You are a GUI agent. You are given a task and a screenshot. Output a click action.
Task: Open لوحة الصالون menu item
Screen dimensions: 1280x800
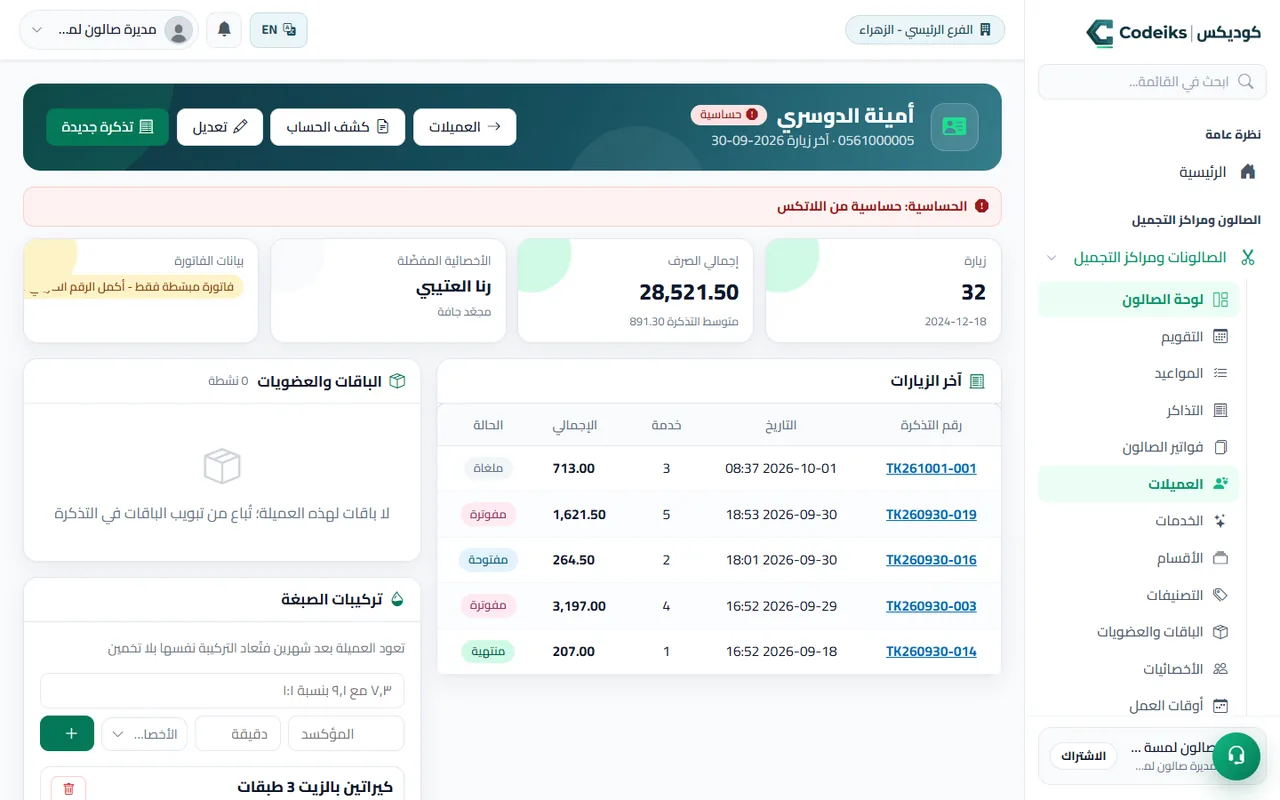pyautogui.click(x=1138, y=299)
